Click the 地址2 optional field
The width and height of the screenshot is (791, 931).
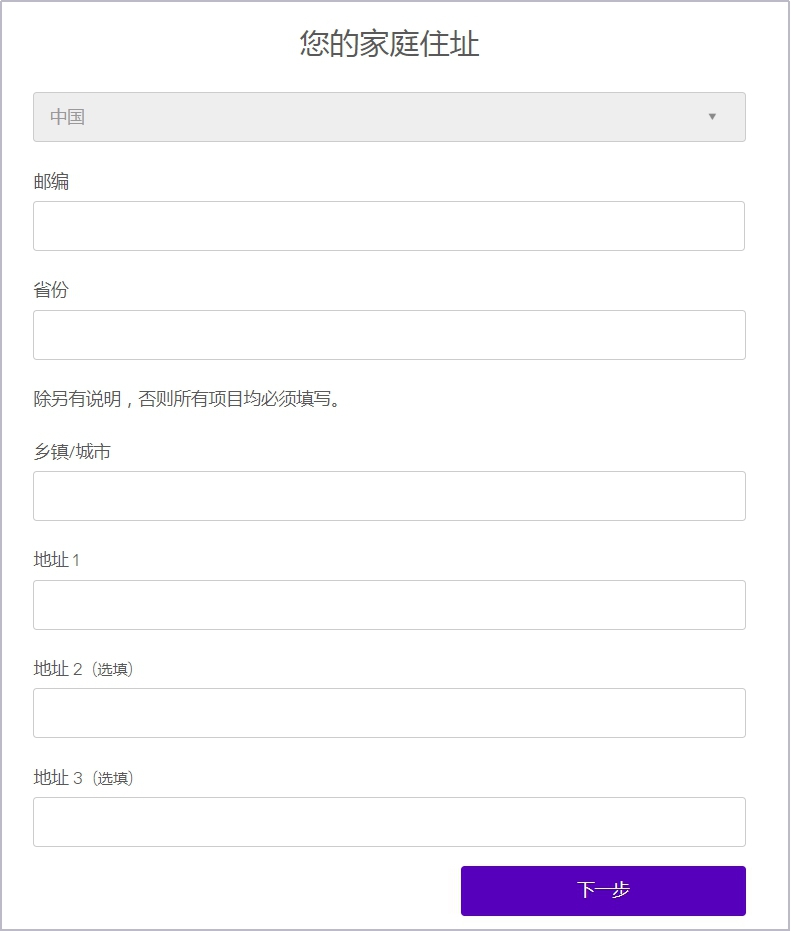click(389, 712)
